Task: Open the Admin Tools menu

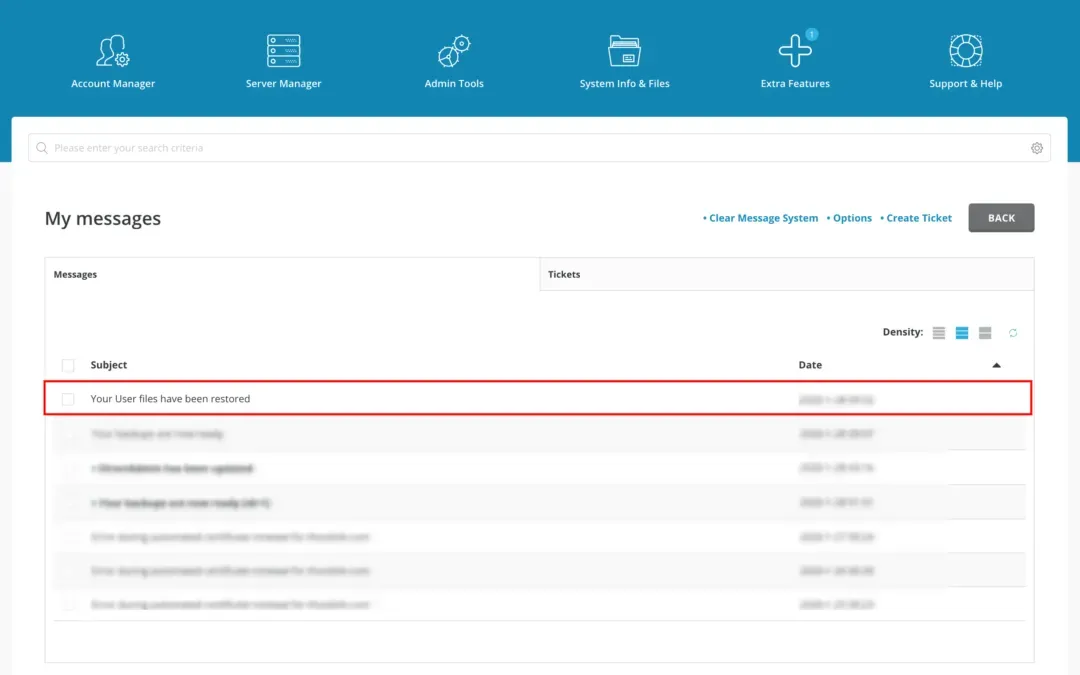Action: 454,61
